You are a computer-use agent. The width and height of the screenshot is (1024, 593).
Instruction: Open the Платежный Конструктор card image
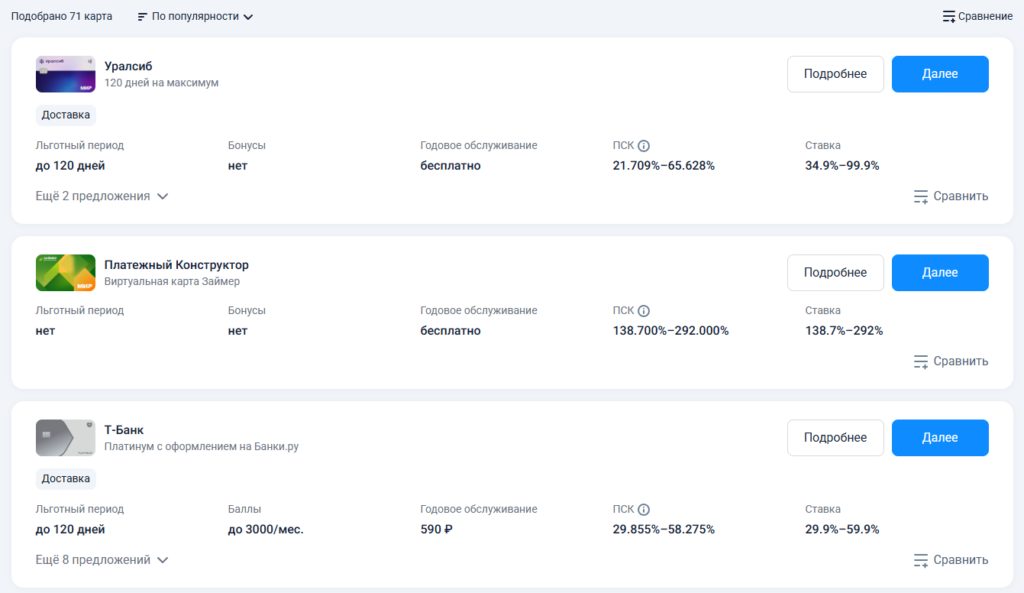point(65,272)
